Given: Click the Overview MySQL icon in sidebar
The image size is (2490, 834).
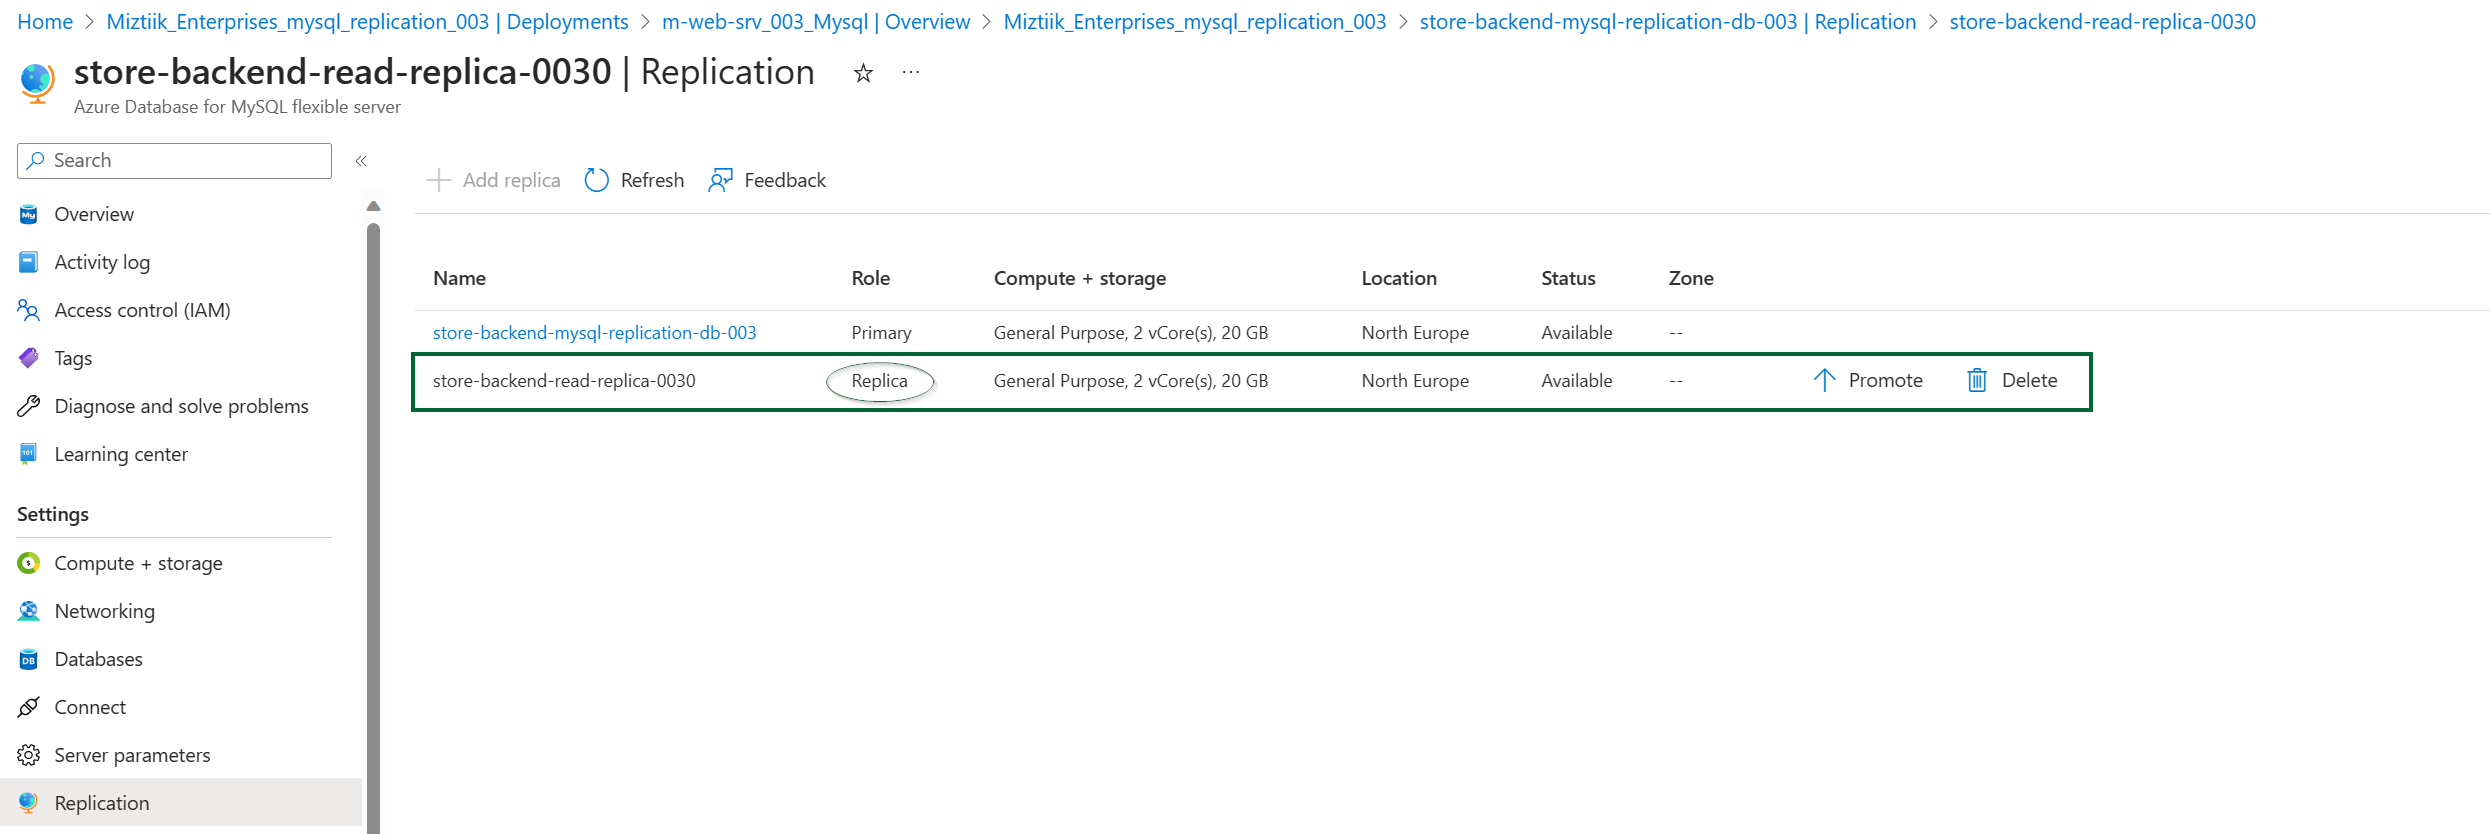Looking at the screenshot, I should pos(28,214).
